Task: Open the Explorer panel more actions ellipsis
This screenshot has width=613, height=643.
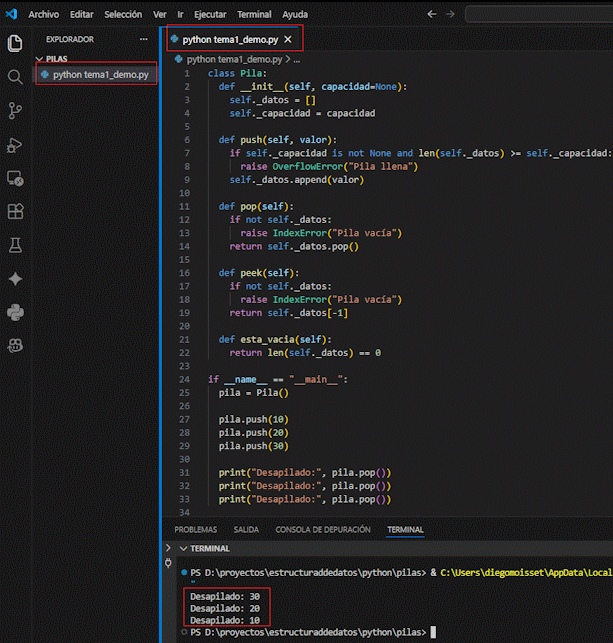Action: pyautogui.click(x=143, y=39)
